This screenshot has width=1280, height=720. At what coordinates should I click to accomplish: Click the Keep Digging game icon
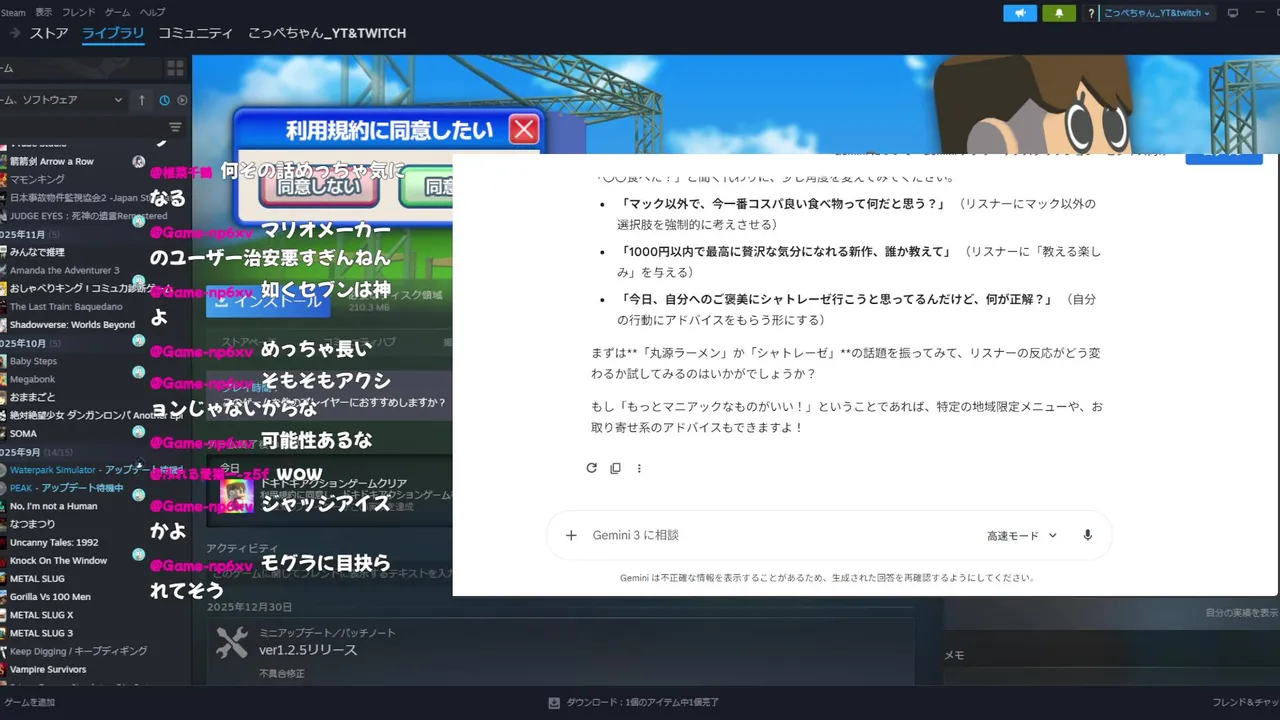[3, 651]
